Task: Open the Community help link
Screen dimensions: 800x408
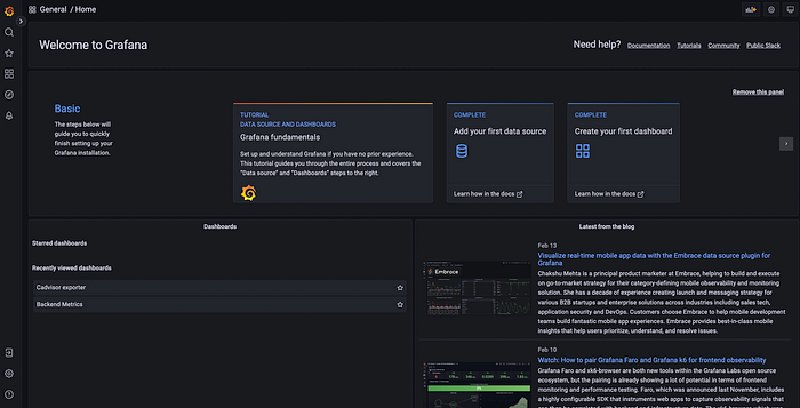Action: (723, 45)
